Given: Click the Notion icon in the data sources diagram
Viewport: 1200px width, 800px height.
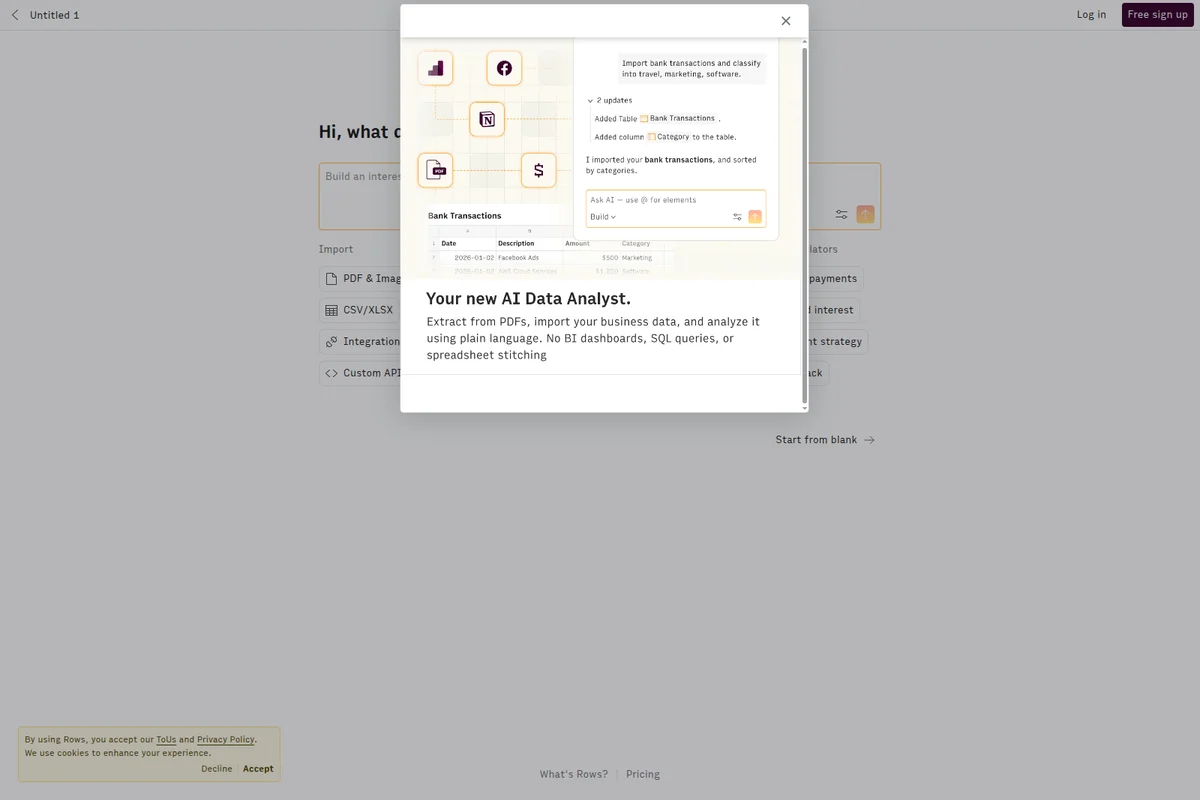Looking at the screenshot, I should [487, 119].
